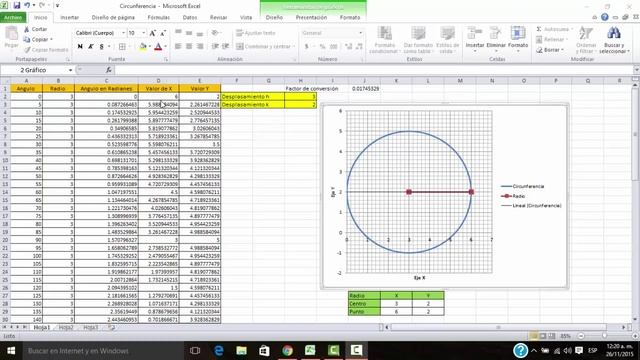This screenshot has width=640, height=360.
Task: Click into the formula bar
Action: point(373,70)
